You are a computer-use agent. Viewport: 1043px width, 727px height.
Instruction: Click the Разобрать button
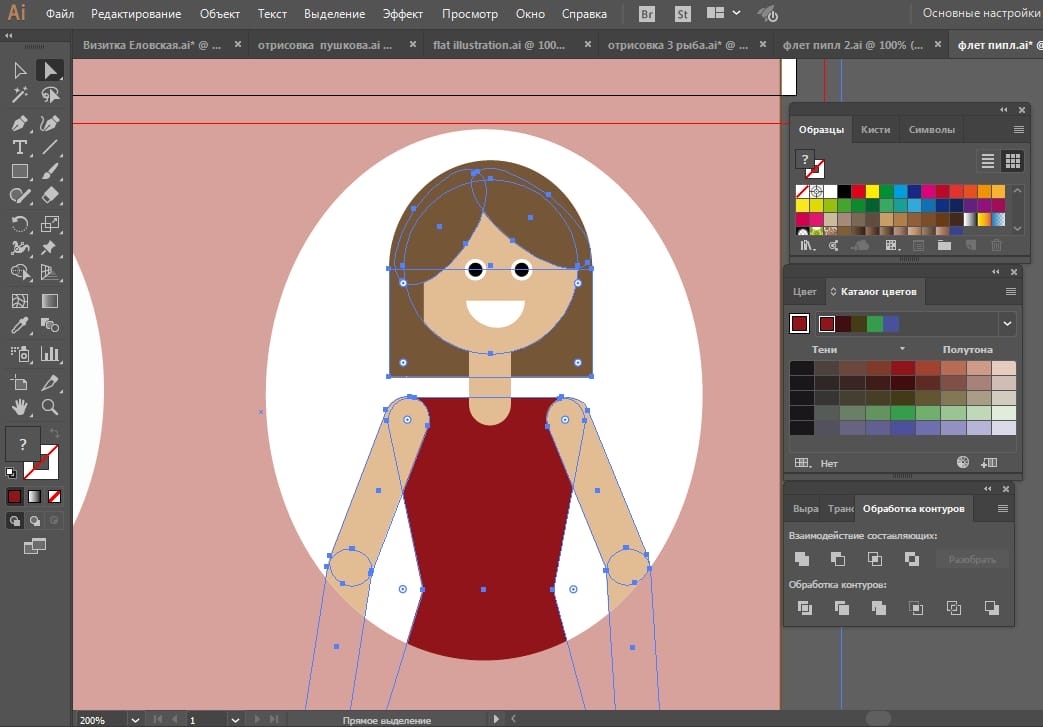coord(972,559)
